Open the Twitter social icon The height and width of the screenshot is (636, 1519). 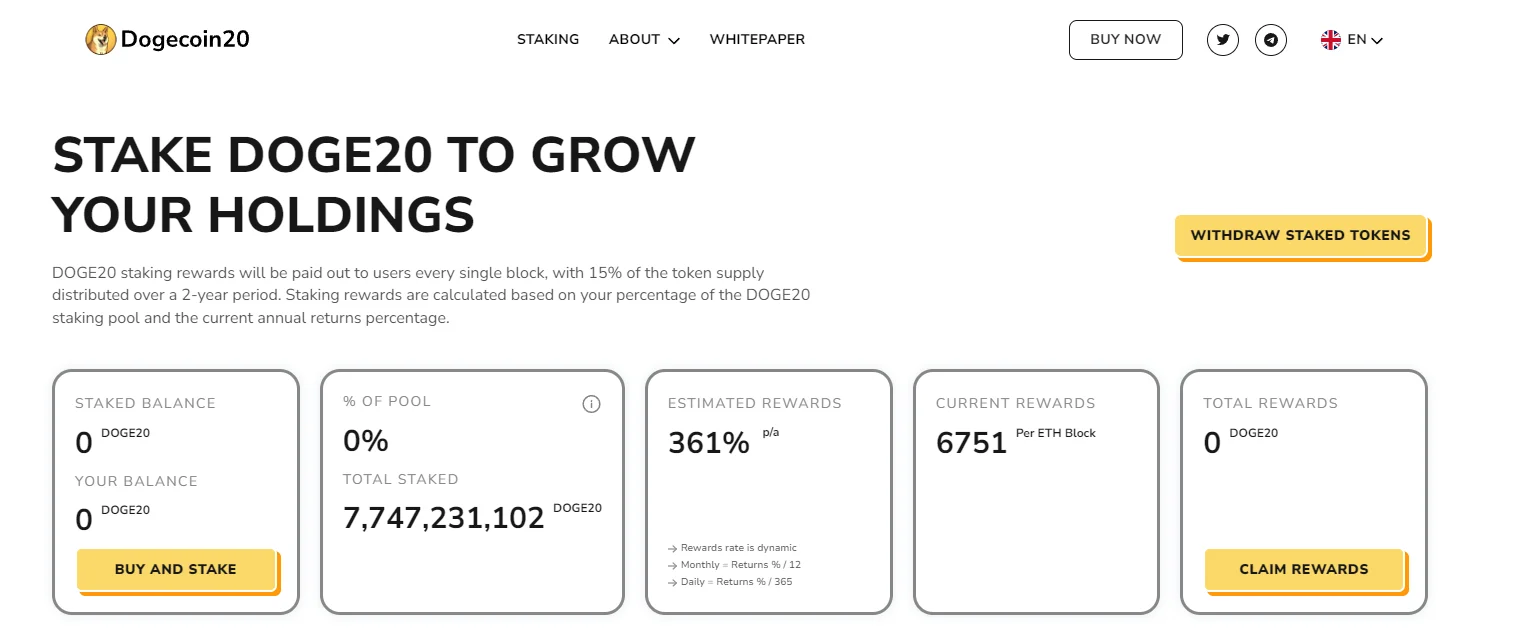(1223, 40)
